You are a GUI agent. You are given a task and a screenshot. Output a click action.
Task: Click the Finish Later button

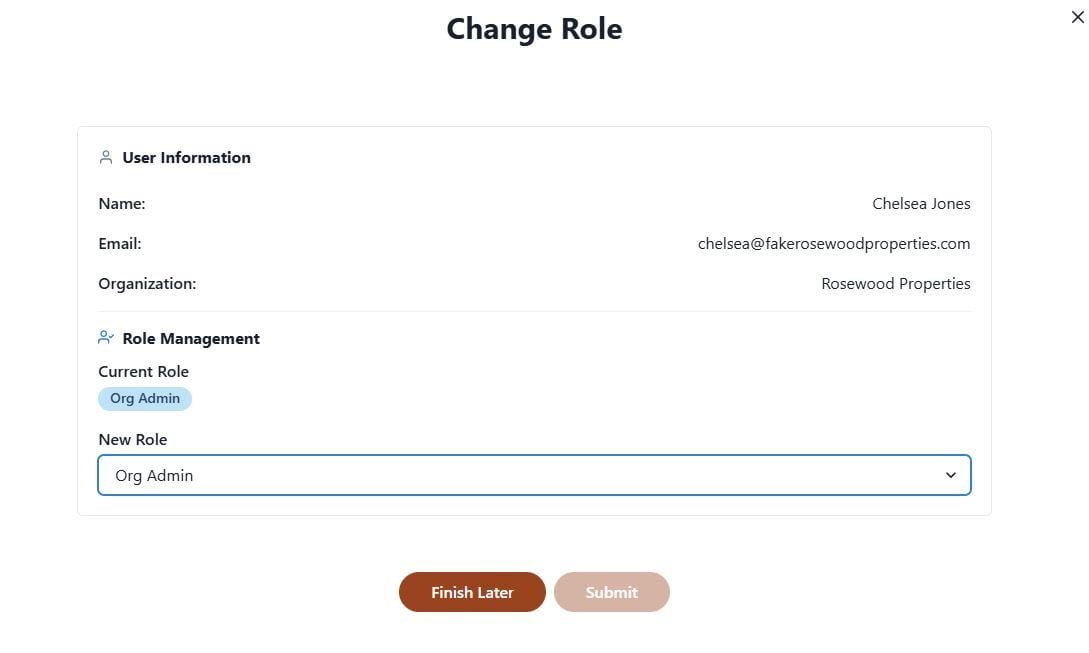pyautogui.click(x=472, y=592)
